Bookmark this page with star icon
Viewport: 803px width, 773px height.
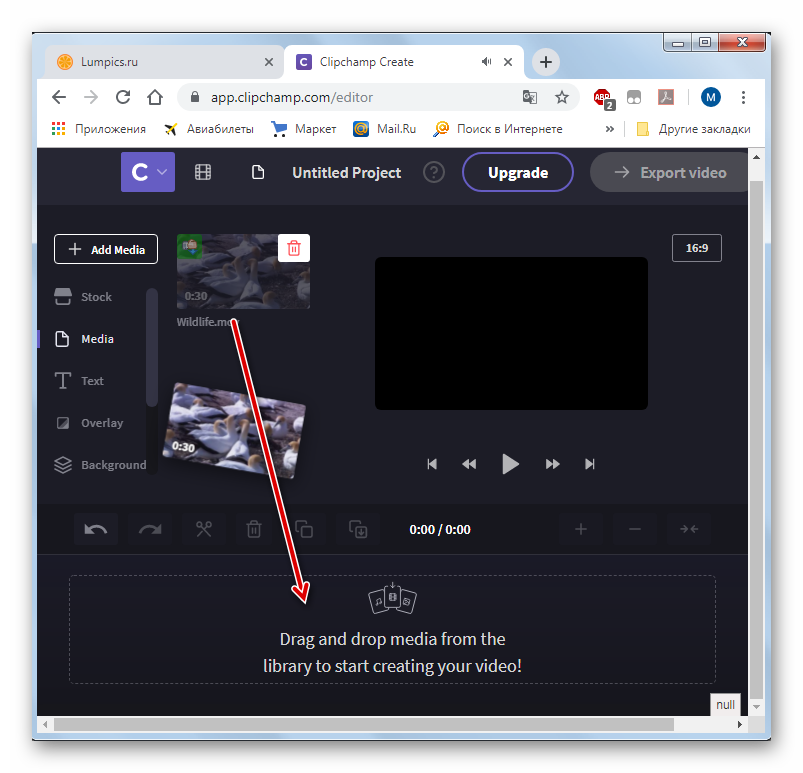click(x=562, y=97)
